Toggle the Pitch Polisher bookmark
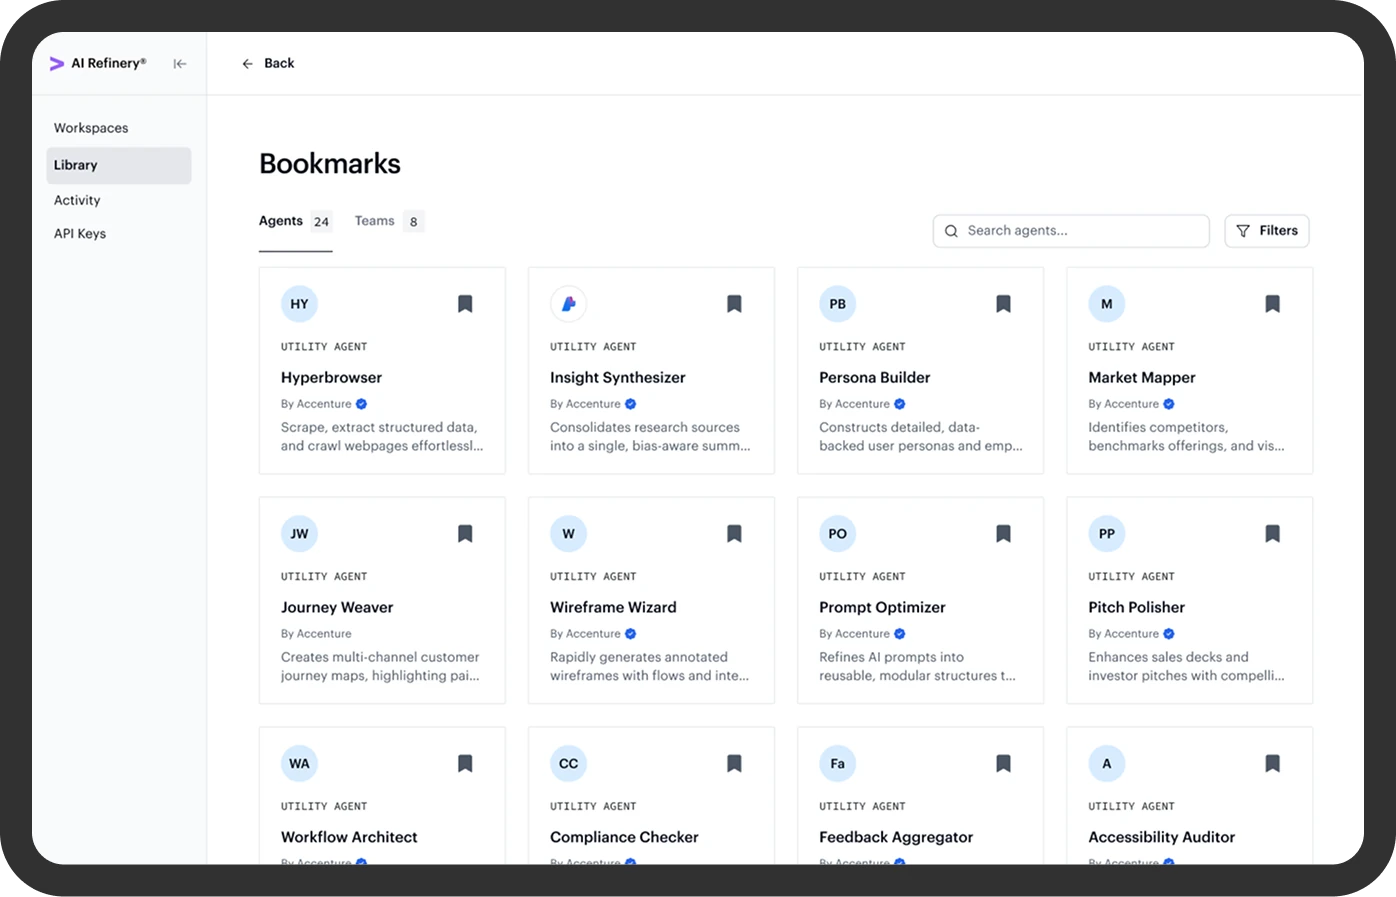1396x897 pixels. pyautogui.click(x=1272, y=534)
